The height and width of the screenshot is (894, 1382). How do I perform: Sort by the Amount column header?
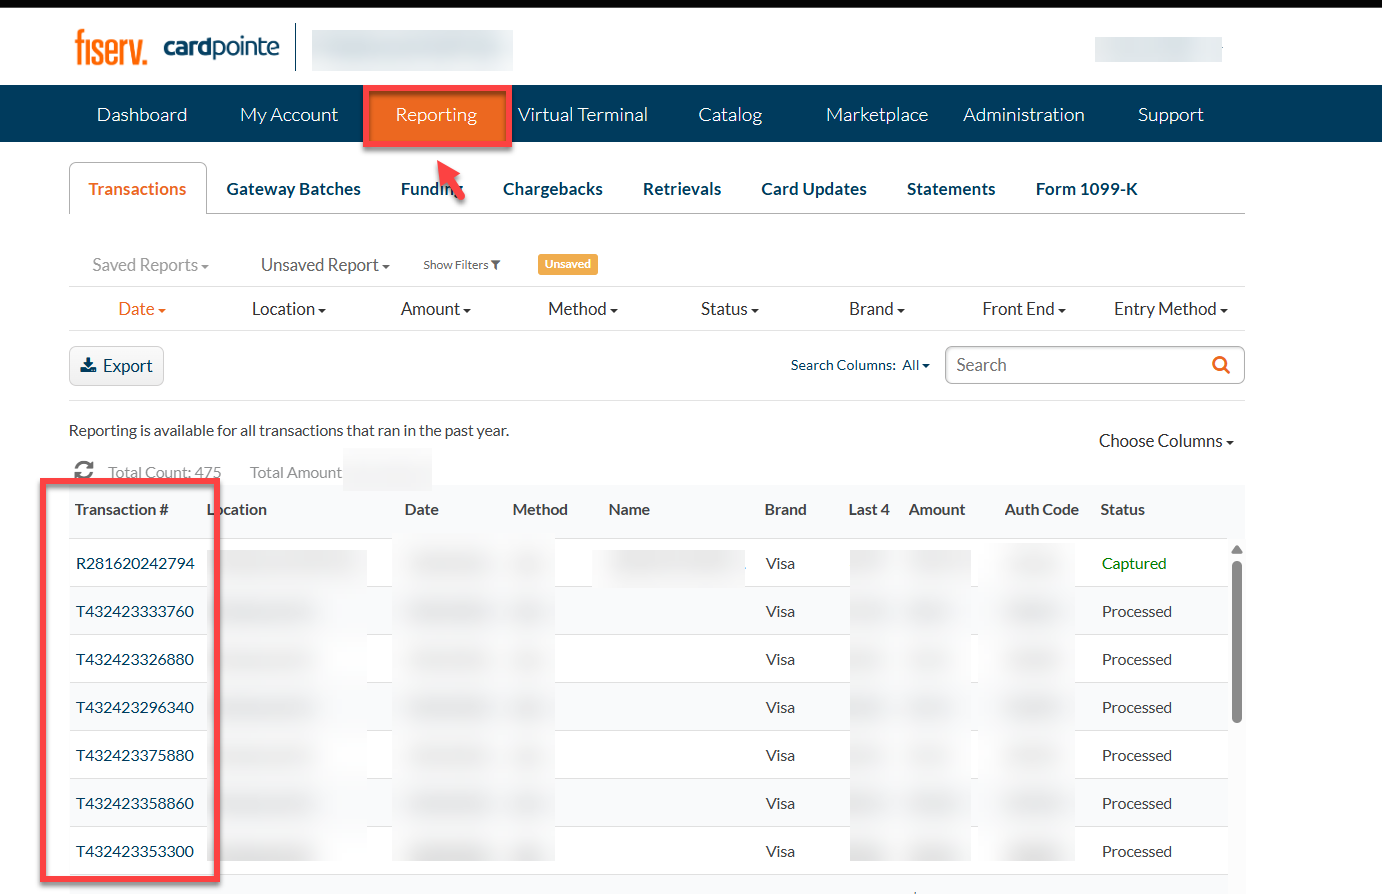pyautogui.click(x=936, y=510)
